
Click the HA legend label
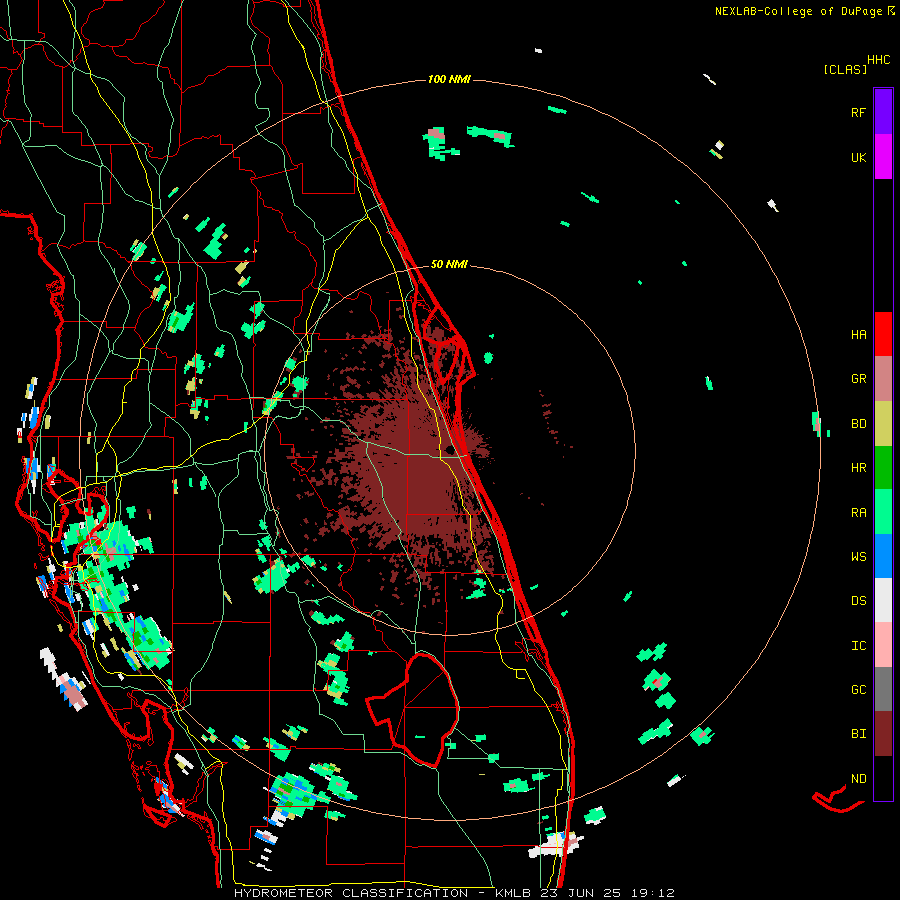click(x=858, y=334)
